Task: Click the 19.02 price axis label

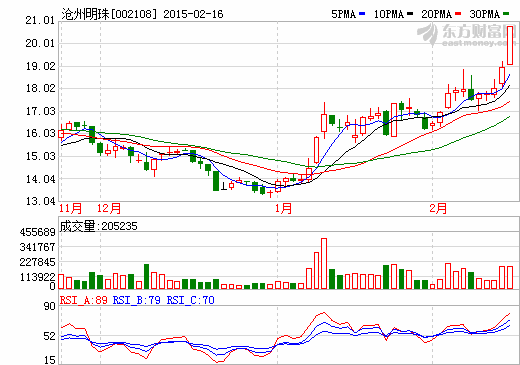Action: 40,66
